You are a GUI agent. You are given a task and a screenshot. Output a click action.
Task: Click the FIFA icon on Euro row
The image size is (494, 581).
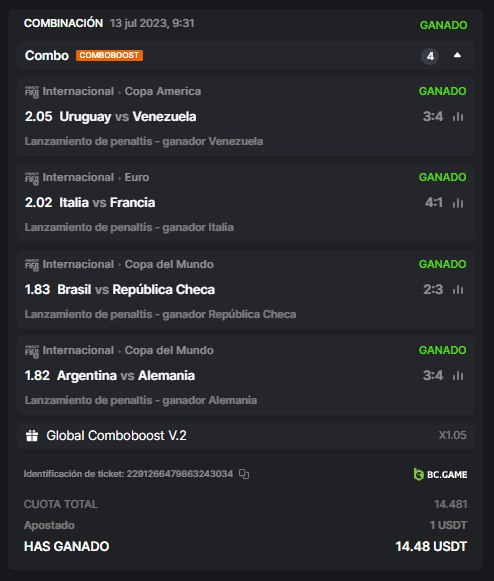coord(32,177)
